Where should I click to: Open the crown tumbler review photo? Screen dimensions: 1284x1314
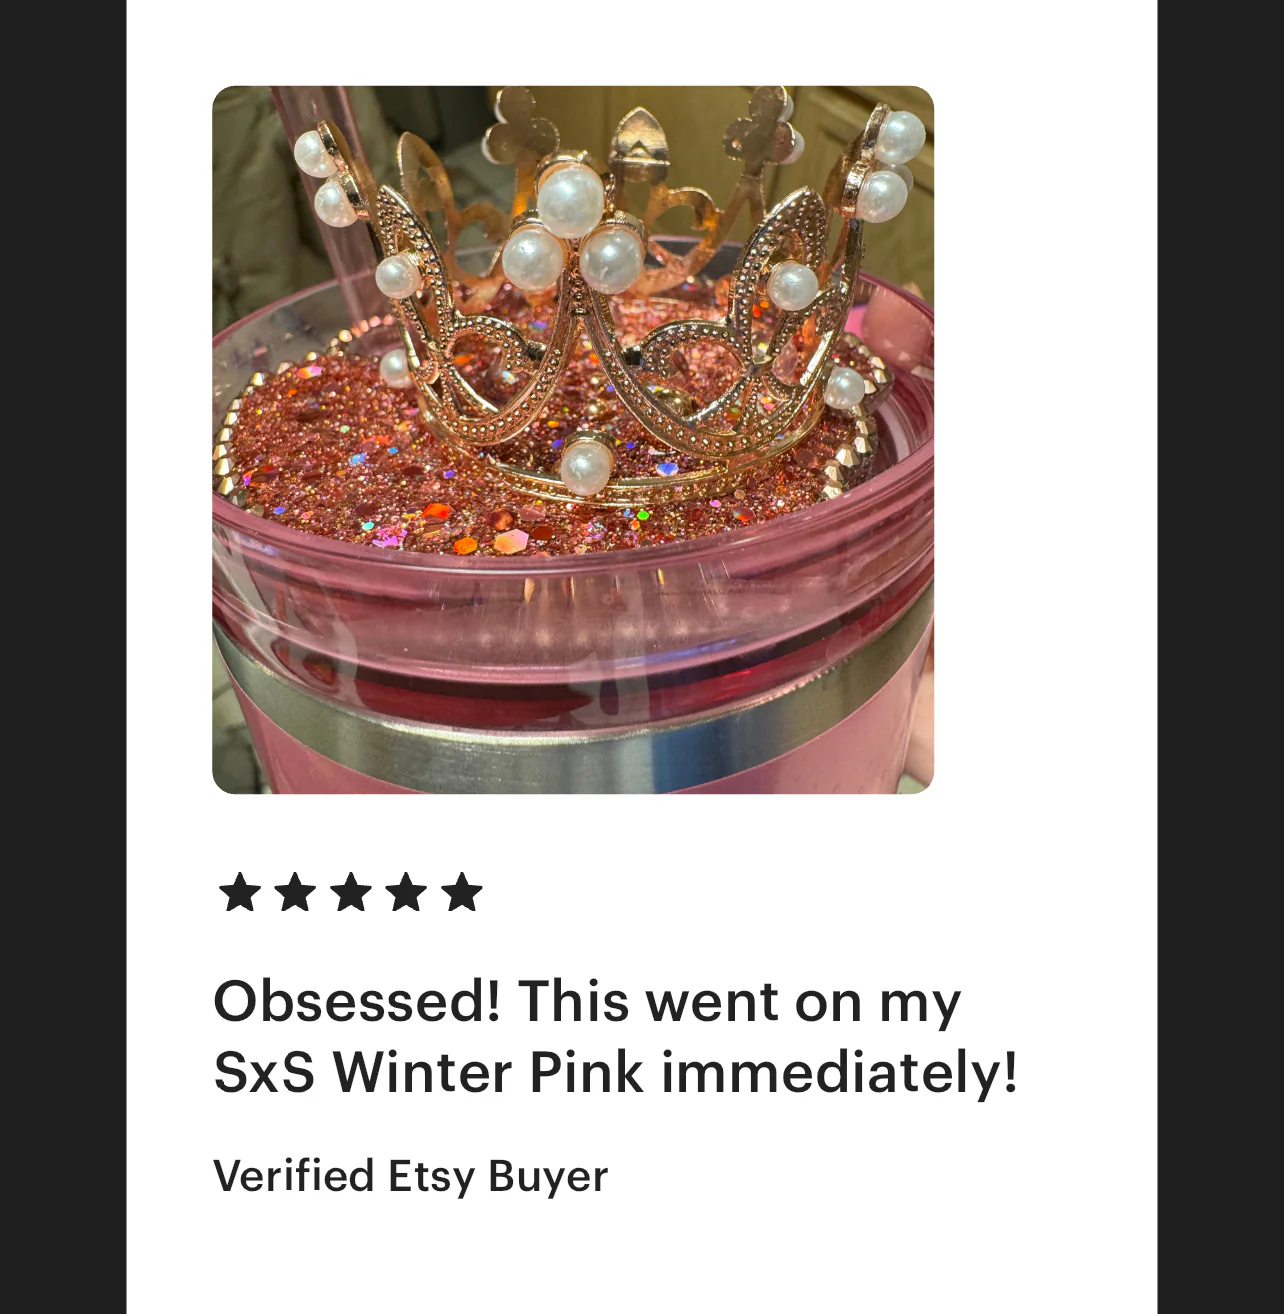pos(573,440)
